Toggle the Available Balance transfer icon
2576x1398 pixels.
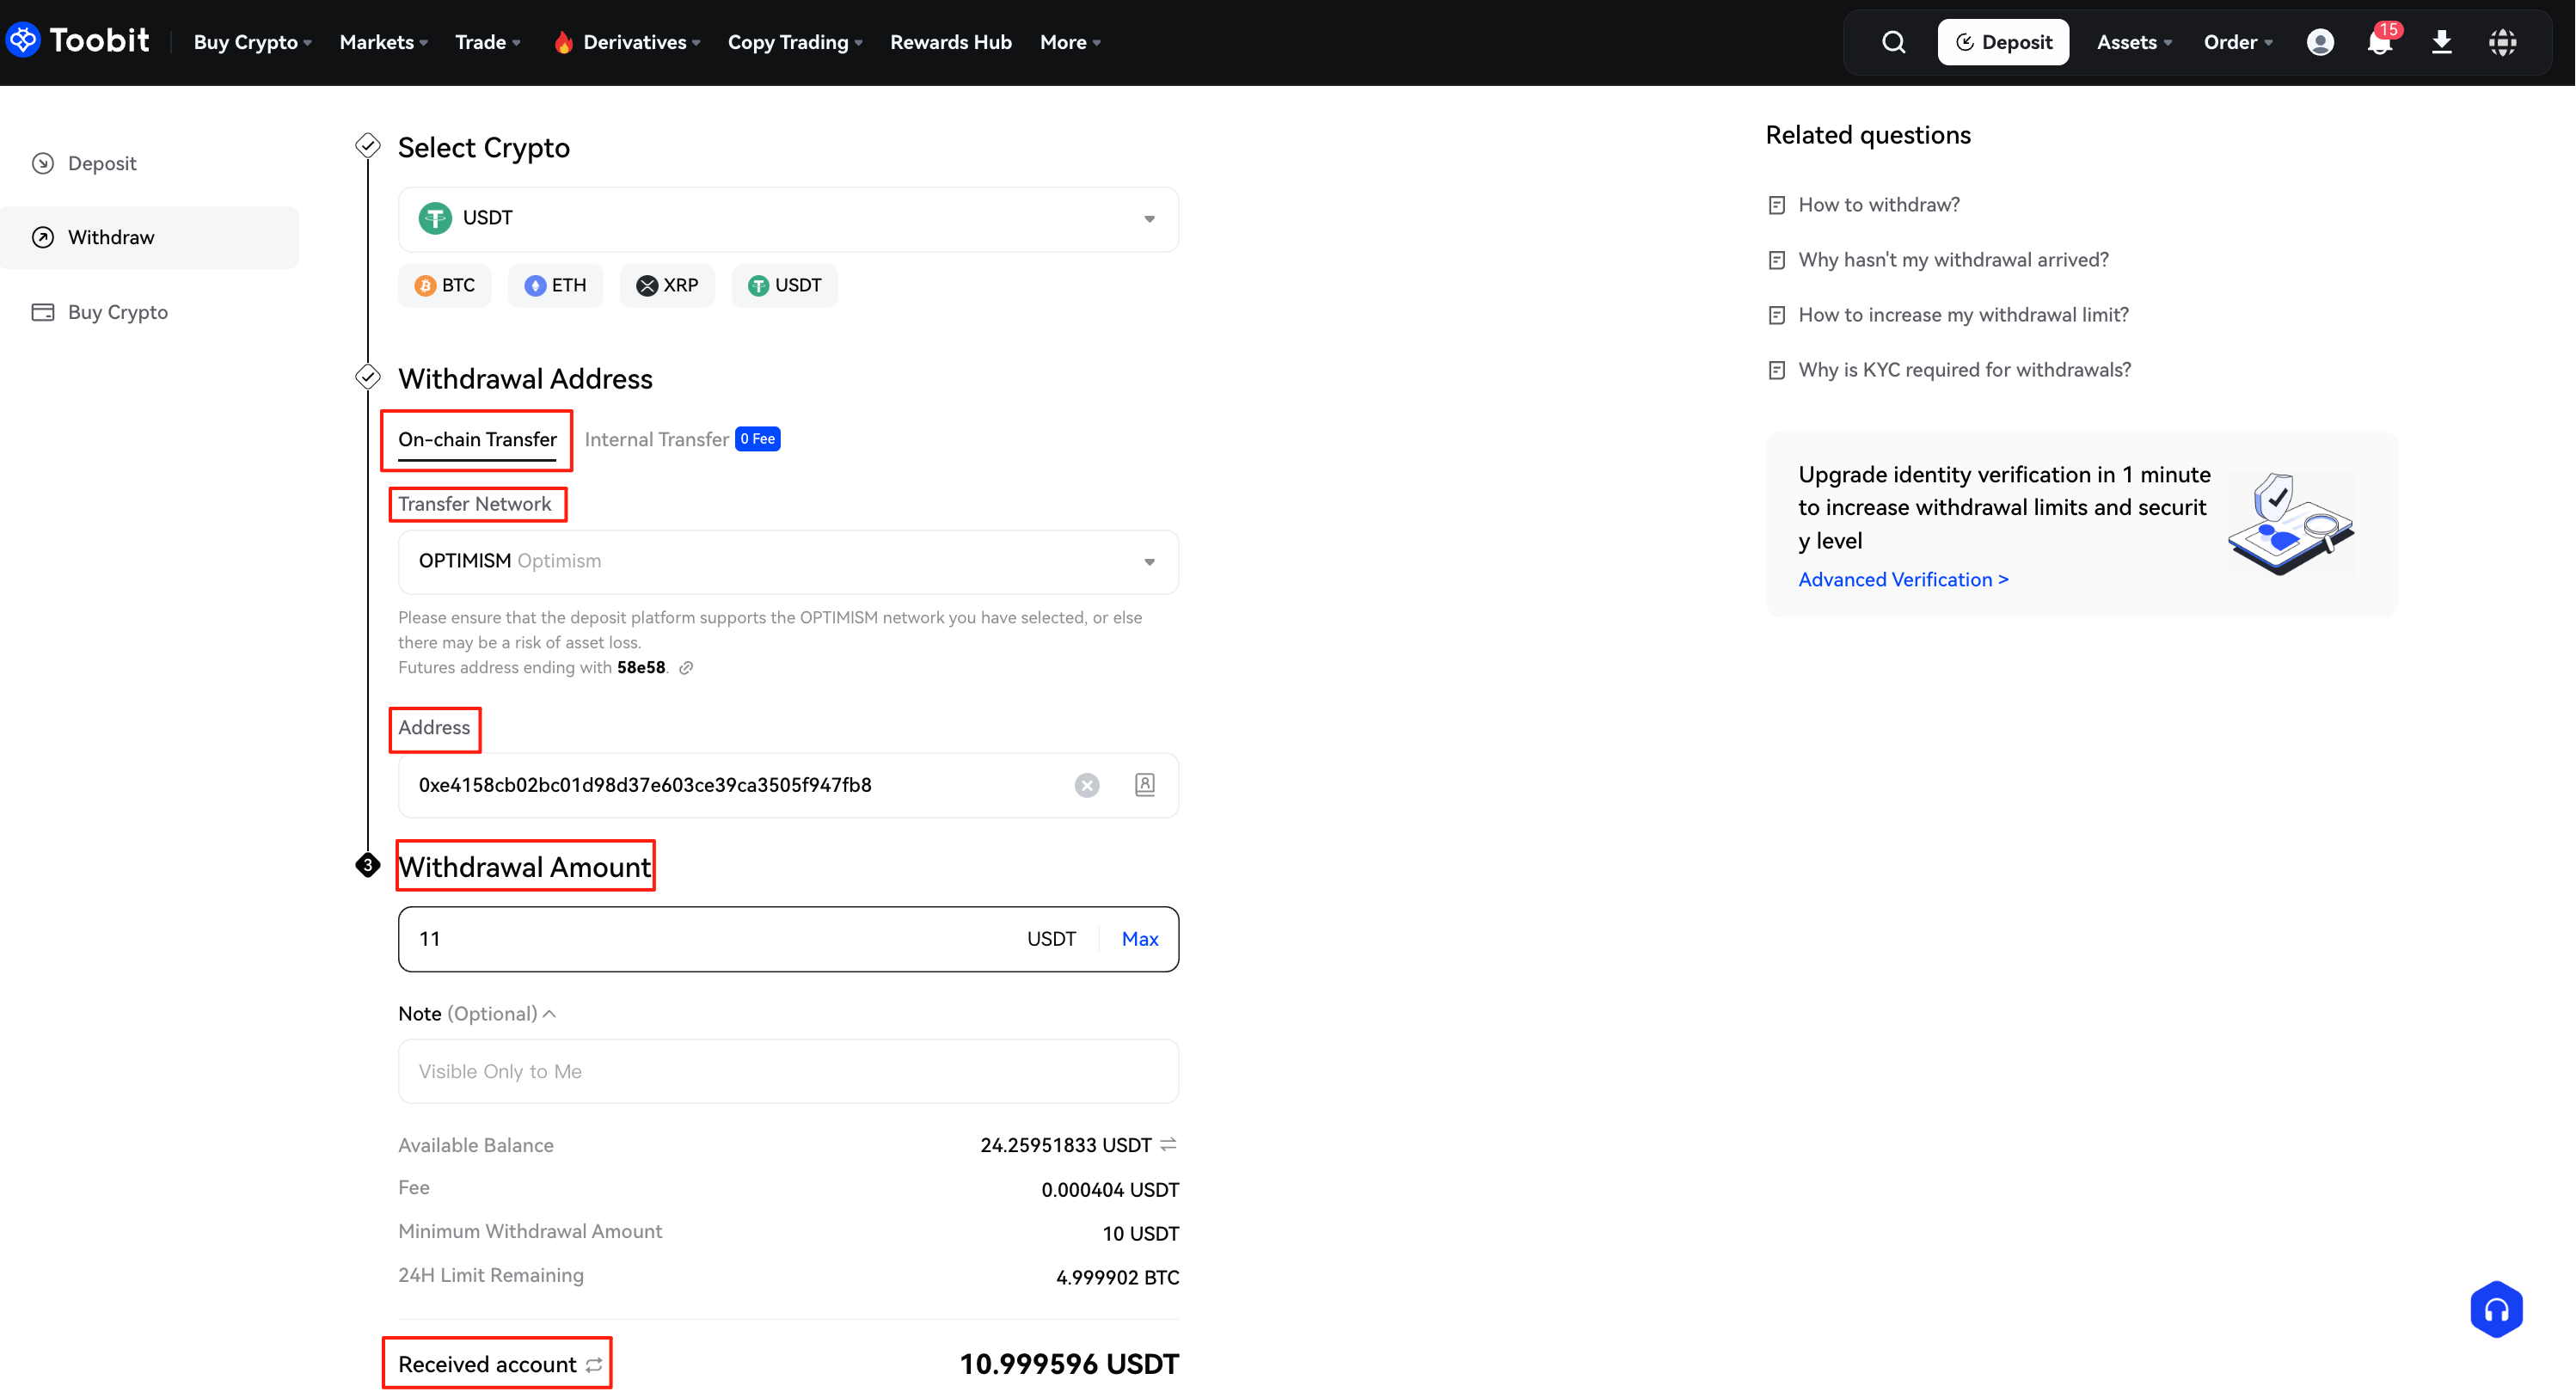[x=1168, y=1144]
